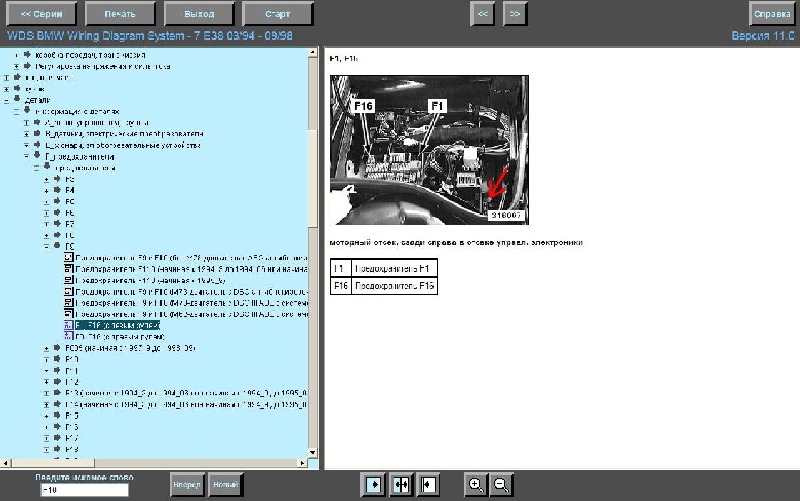
Task: Focus the search keyword input field
Action: (x=84, y=490)
